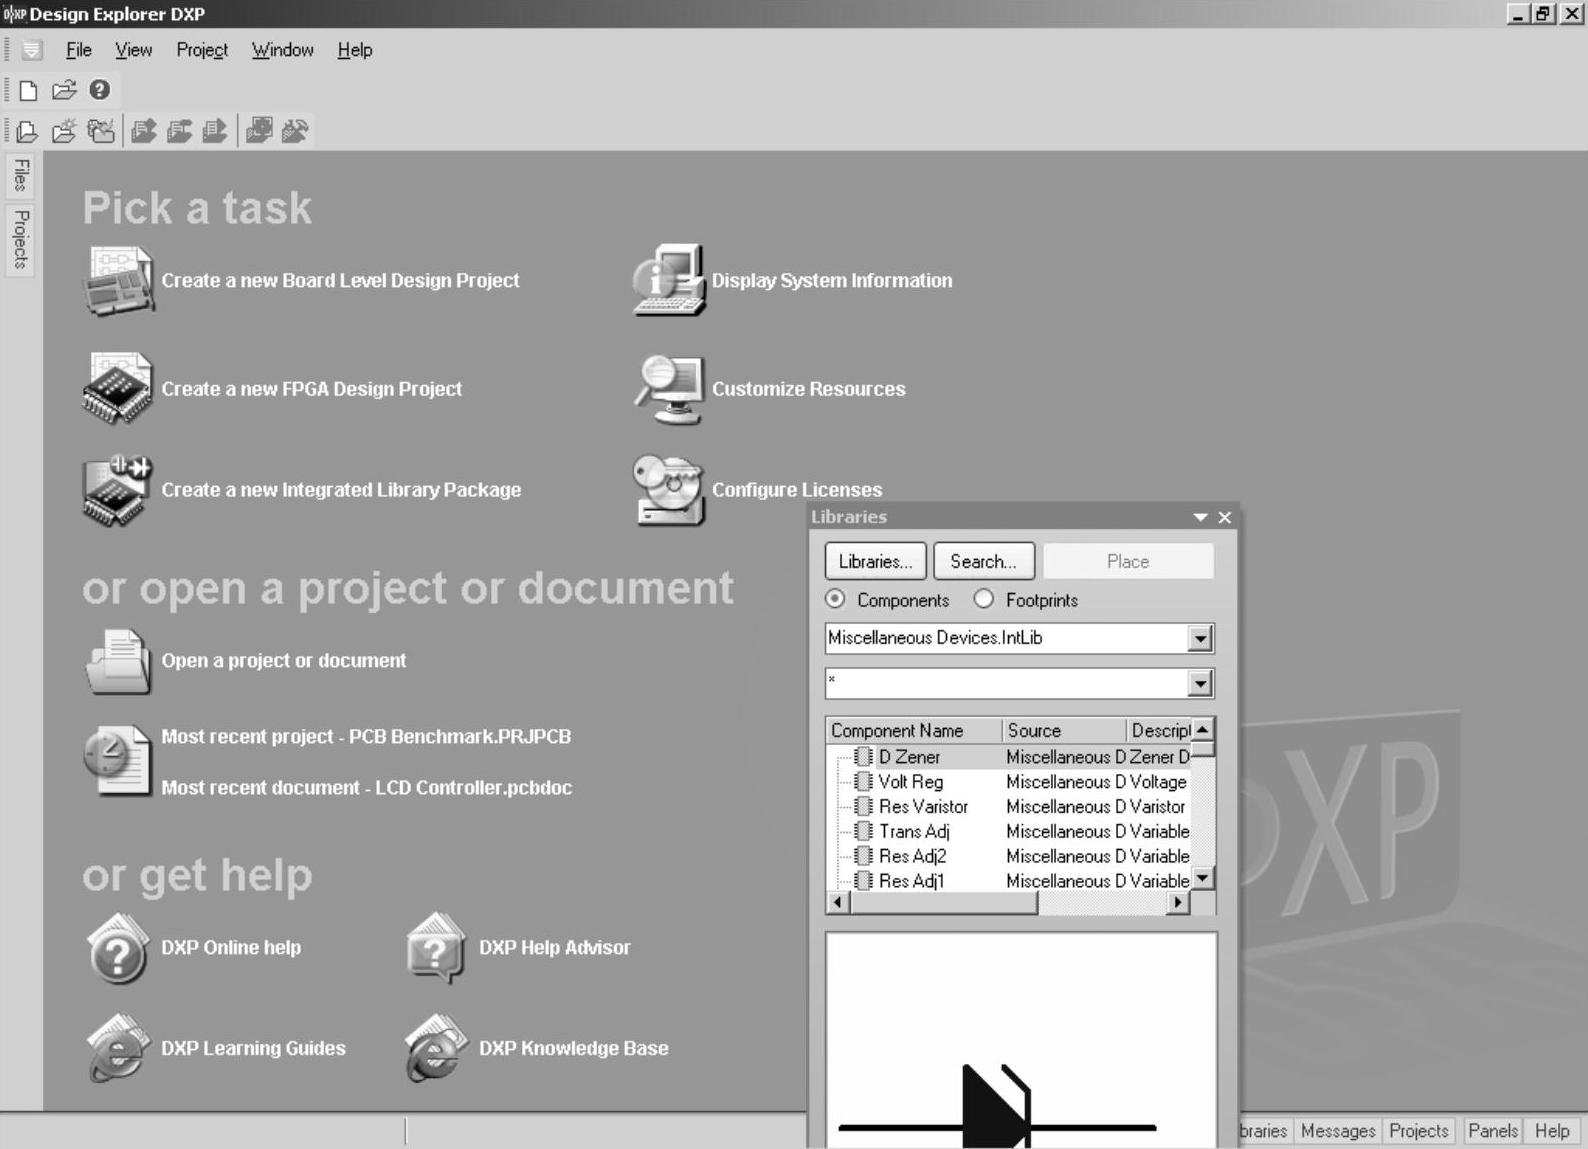Click the Customize Resources magnifier icon
The width and height of the screenshot is (1588, 1149).
tap(669, 389)
